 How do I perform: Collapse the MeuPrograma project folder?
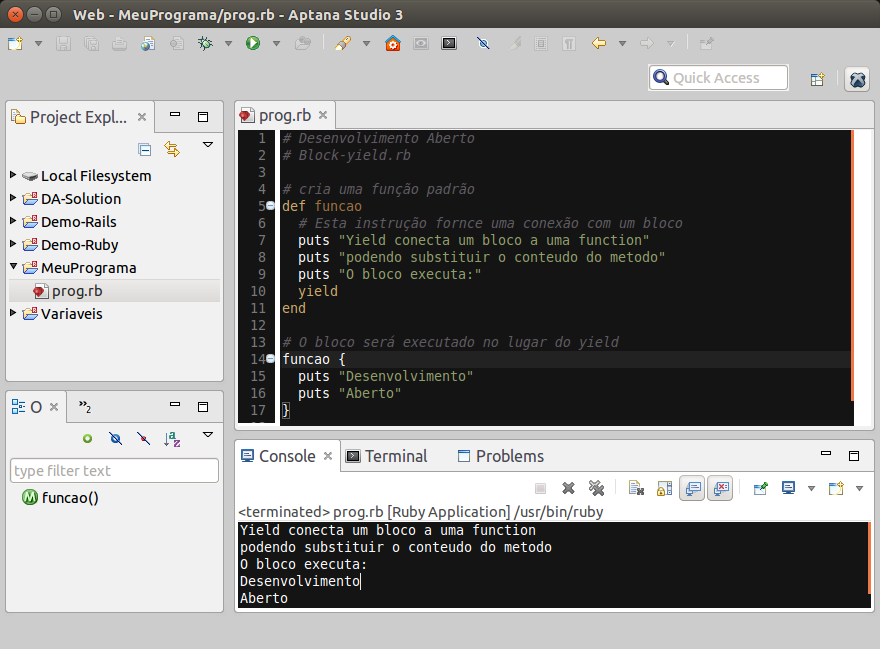point(13,267)
